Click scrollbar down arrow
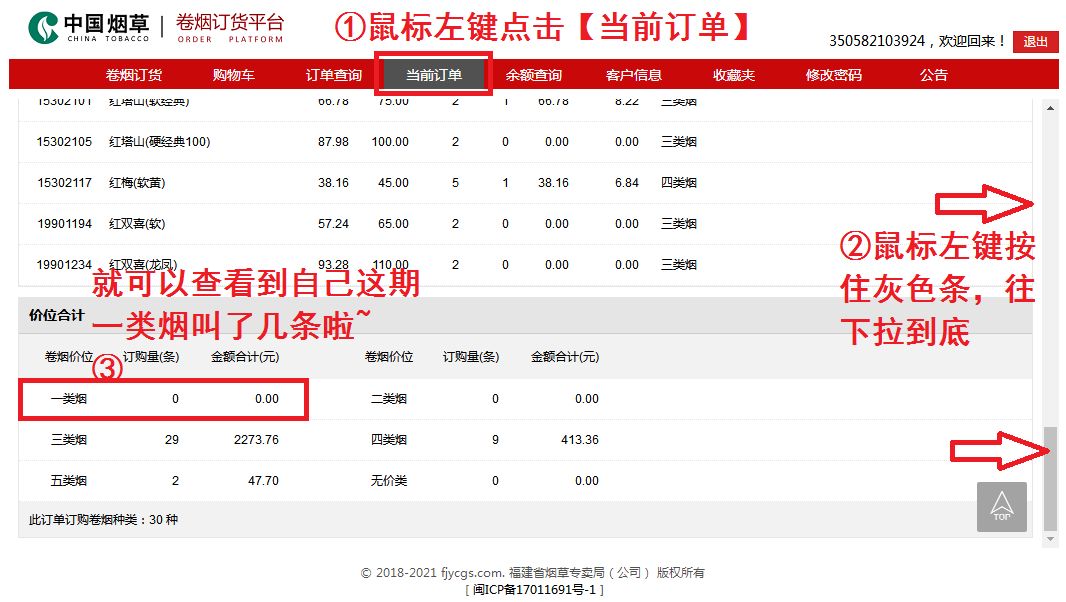The image size is (1066, 602). click(x=1050, y=539)
